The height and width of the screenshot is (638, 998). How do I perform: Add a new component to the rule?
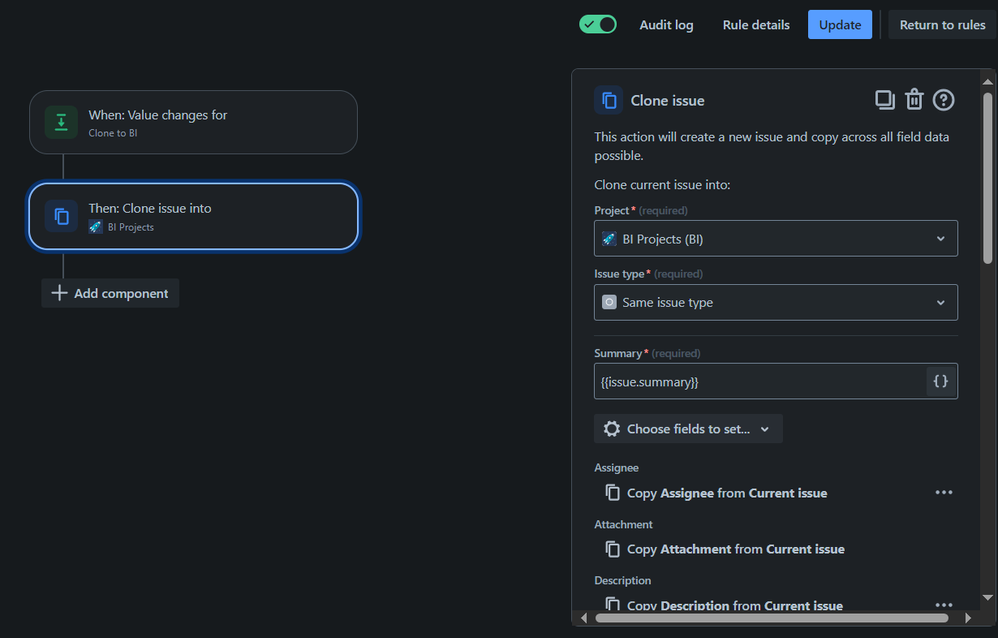pyautogui.click(x=110, y=293)
